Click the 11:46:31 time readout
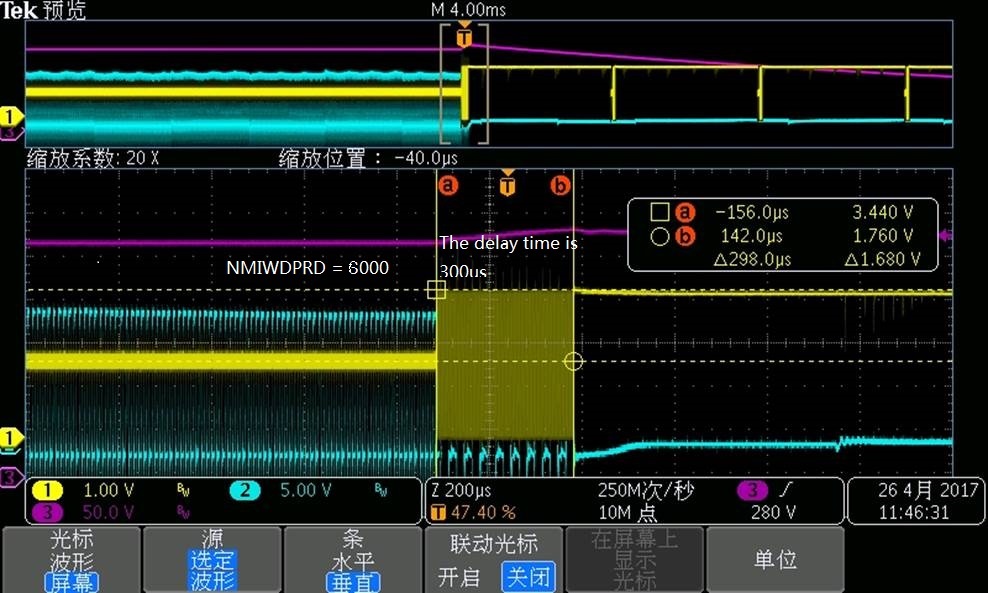The width and height of the screenshot is (988, 593). [914, 512]
